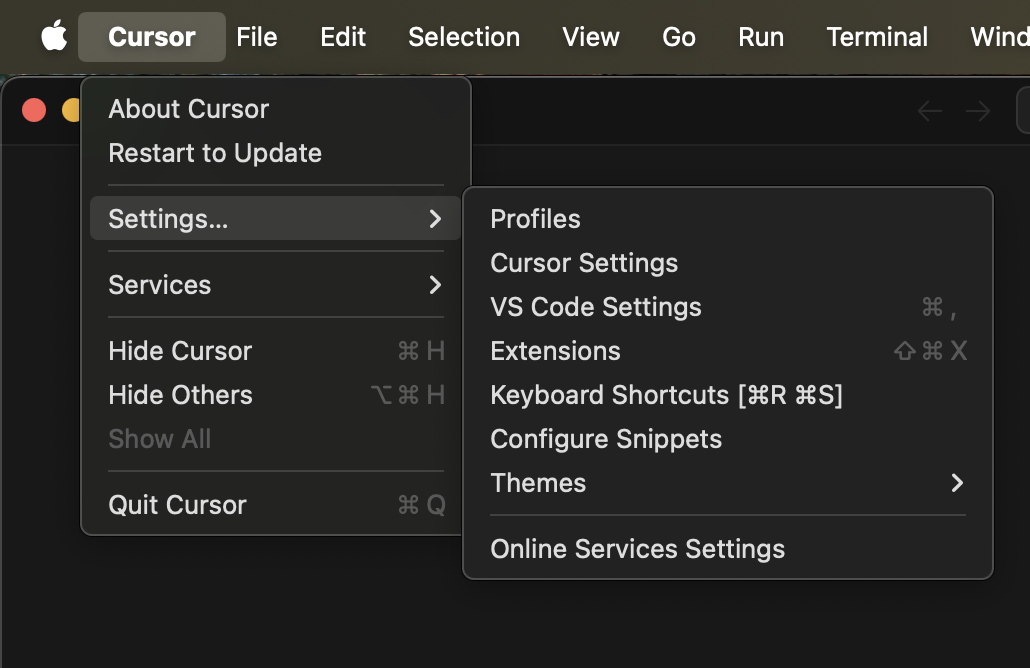
Task: Open VS Code Settings
Action: [596, 306]
